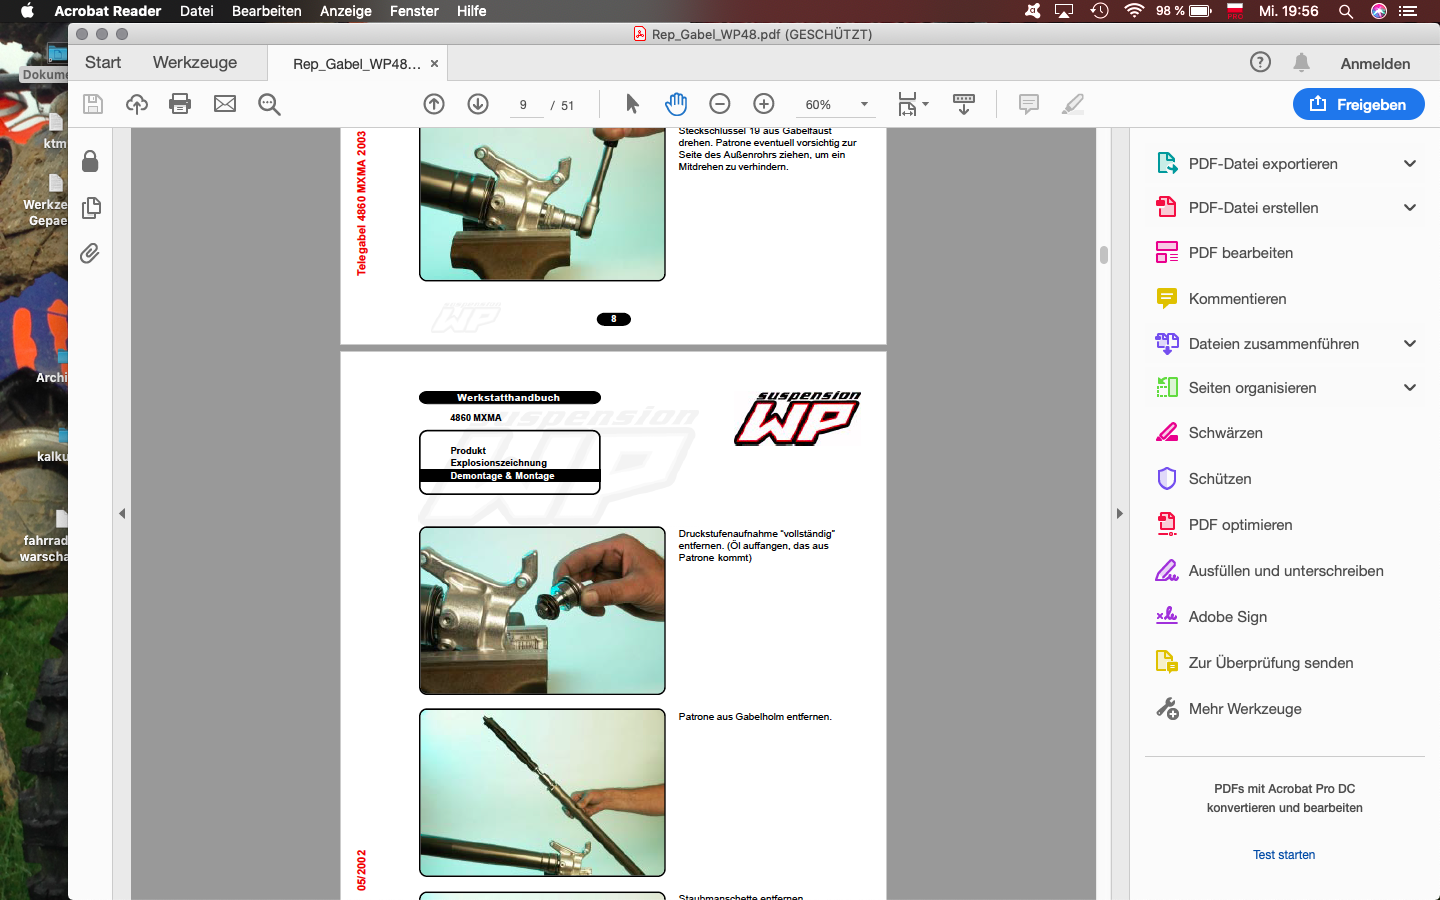Collapse the right tools pane arrow
The width and height of the screenshot is (1440, 900).
[1119, 513]
